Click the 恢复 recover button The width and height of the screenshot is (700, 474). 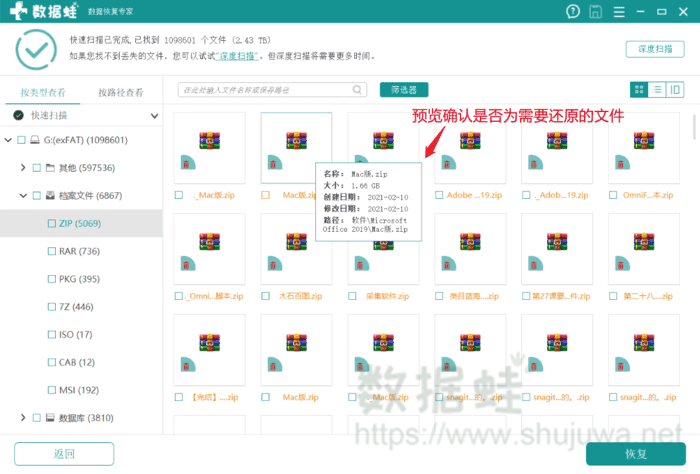(636, 454)
